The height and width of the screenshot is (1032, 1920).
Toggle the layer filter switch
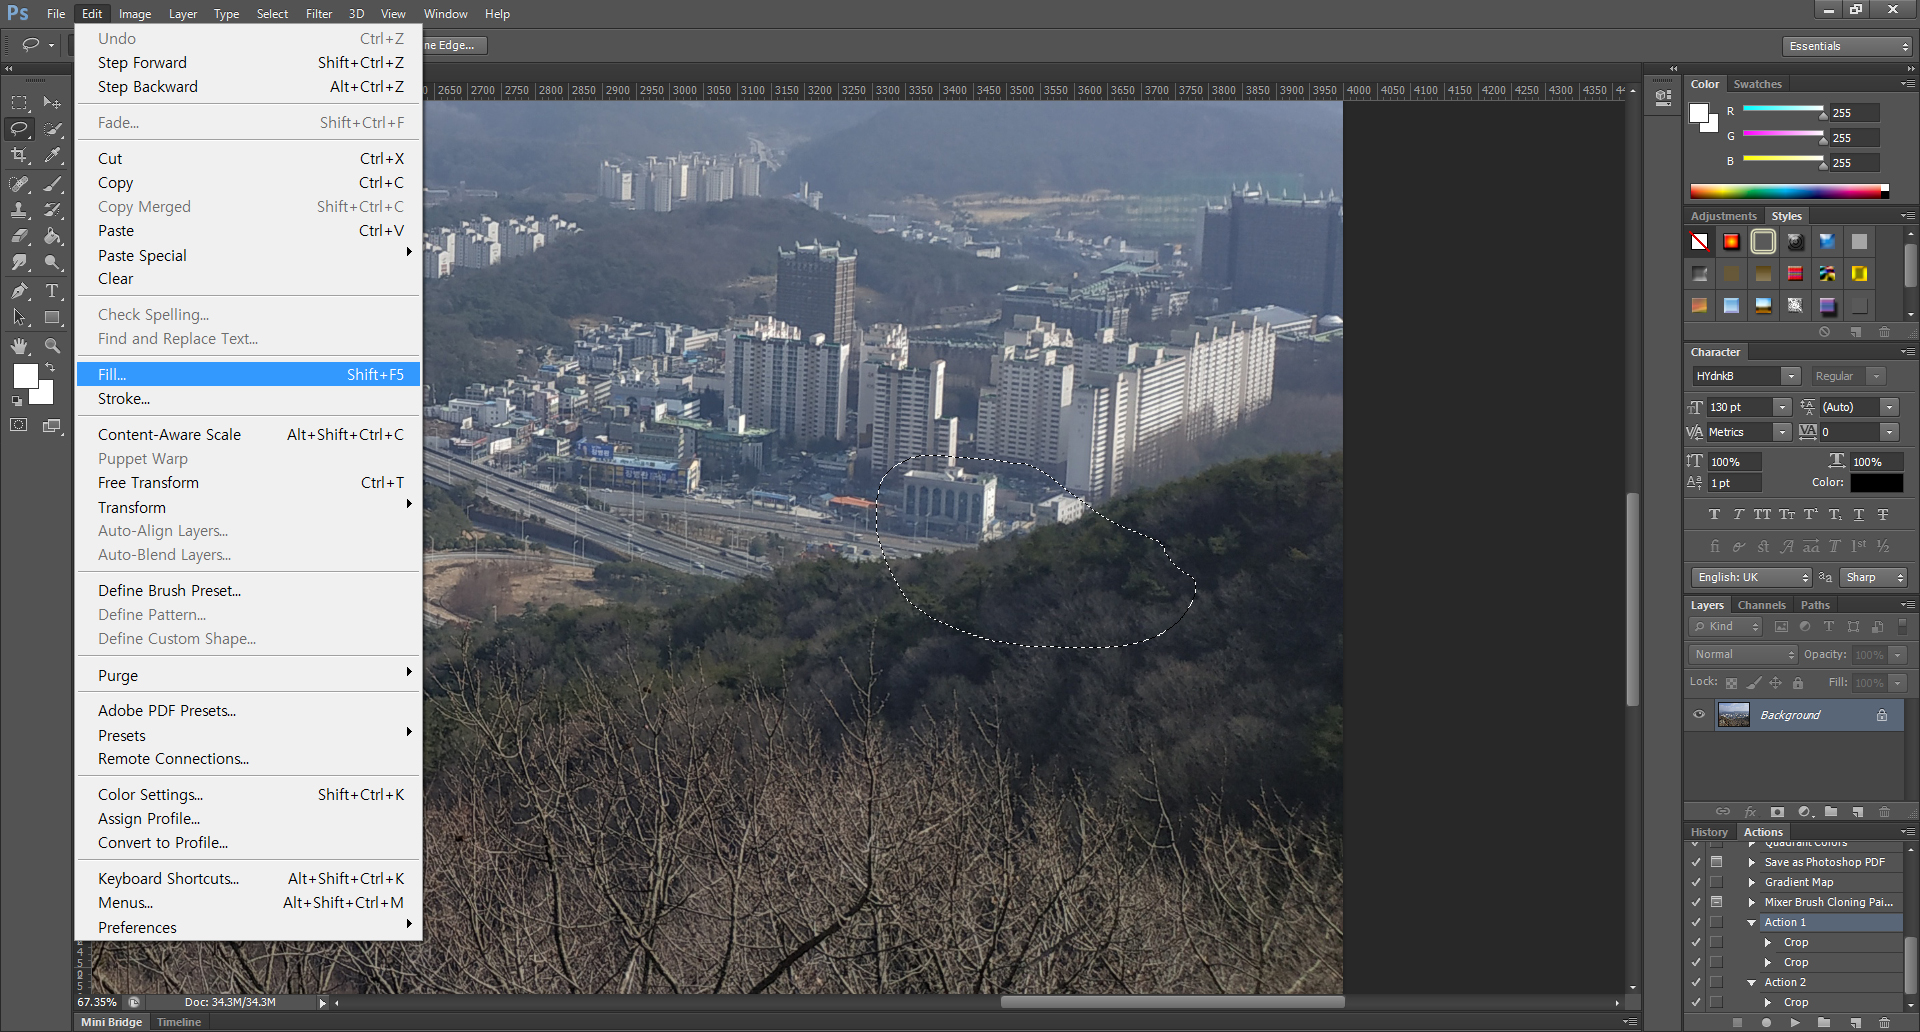click(x=1902, y=626)
